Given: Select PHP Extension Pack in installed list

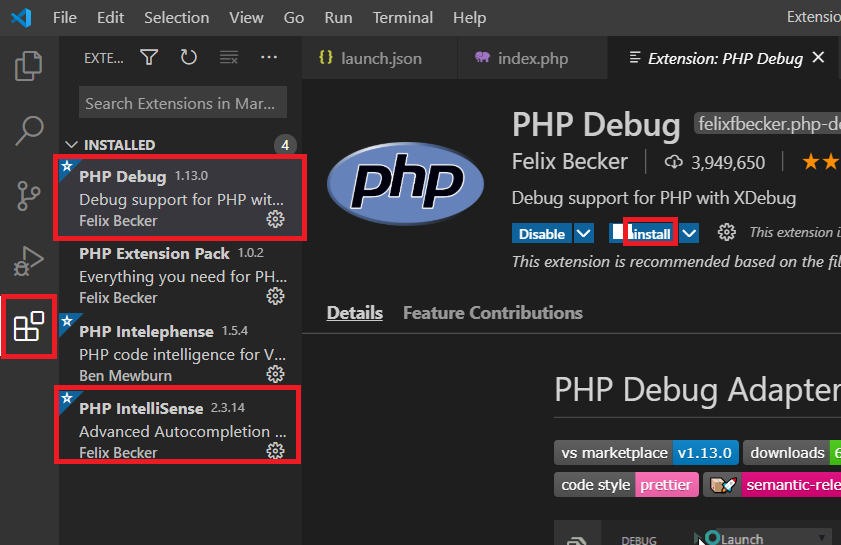Looking at the screenshot, I should point(180,275).
